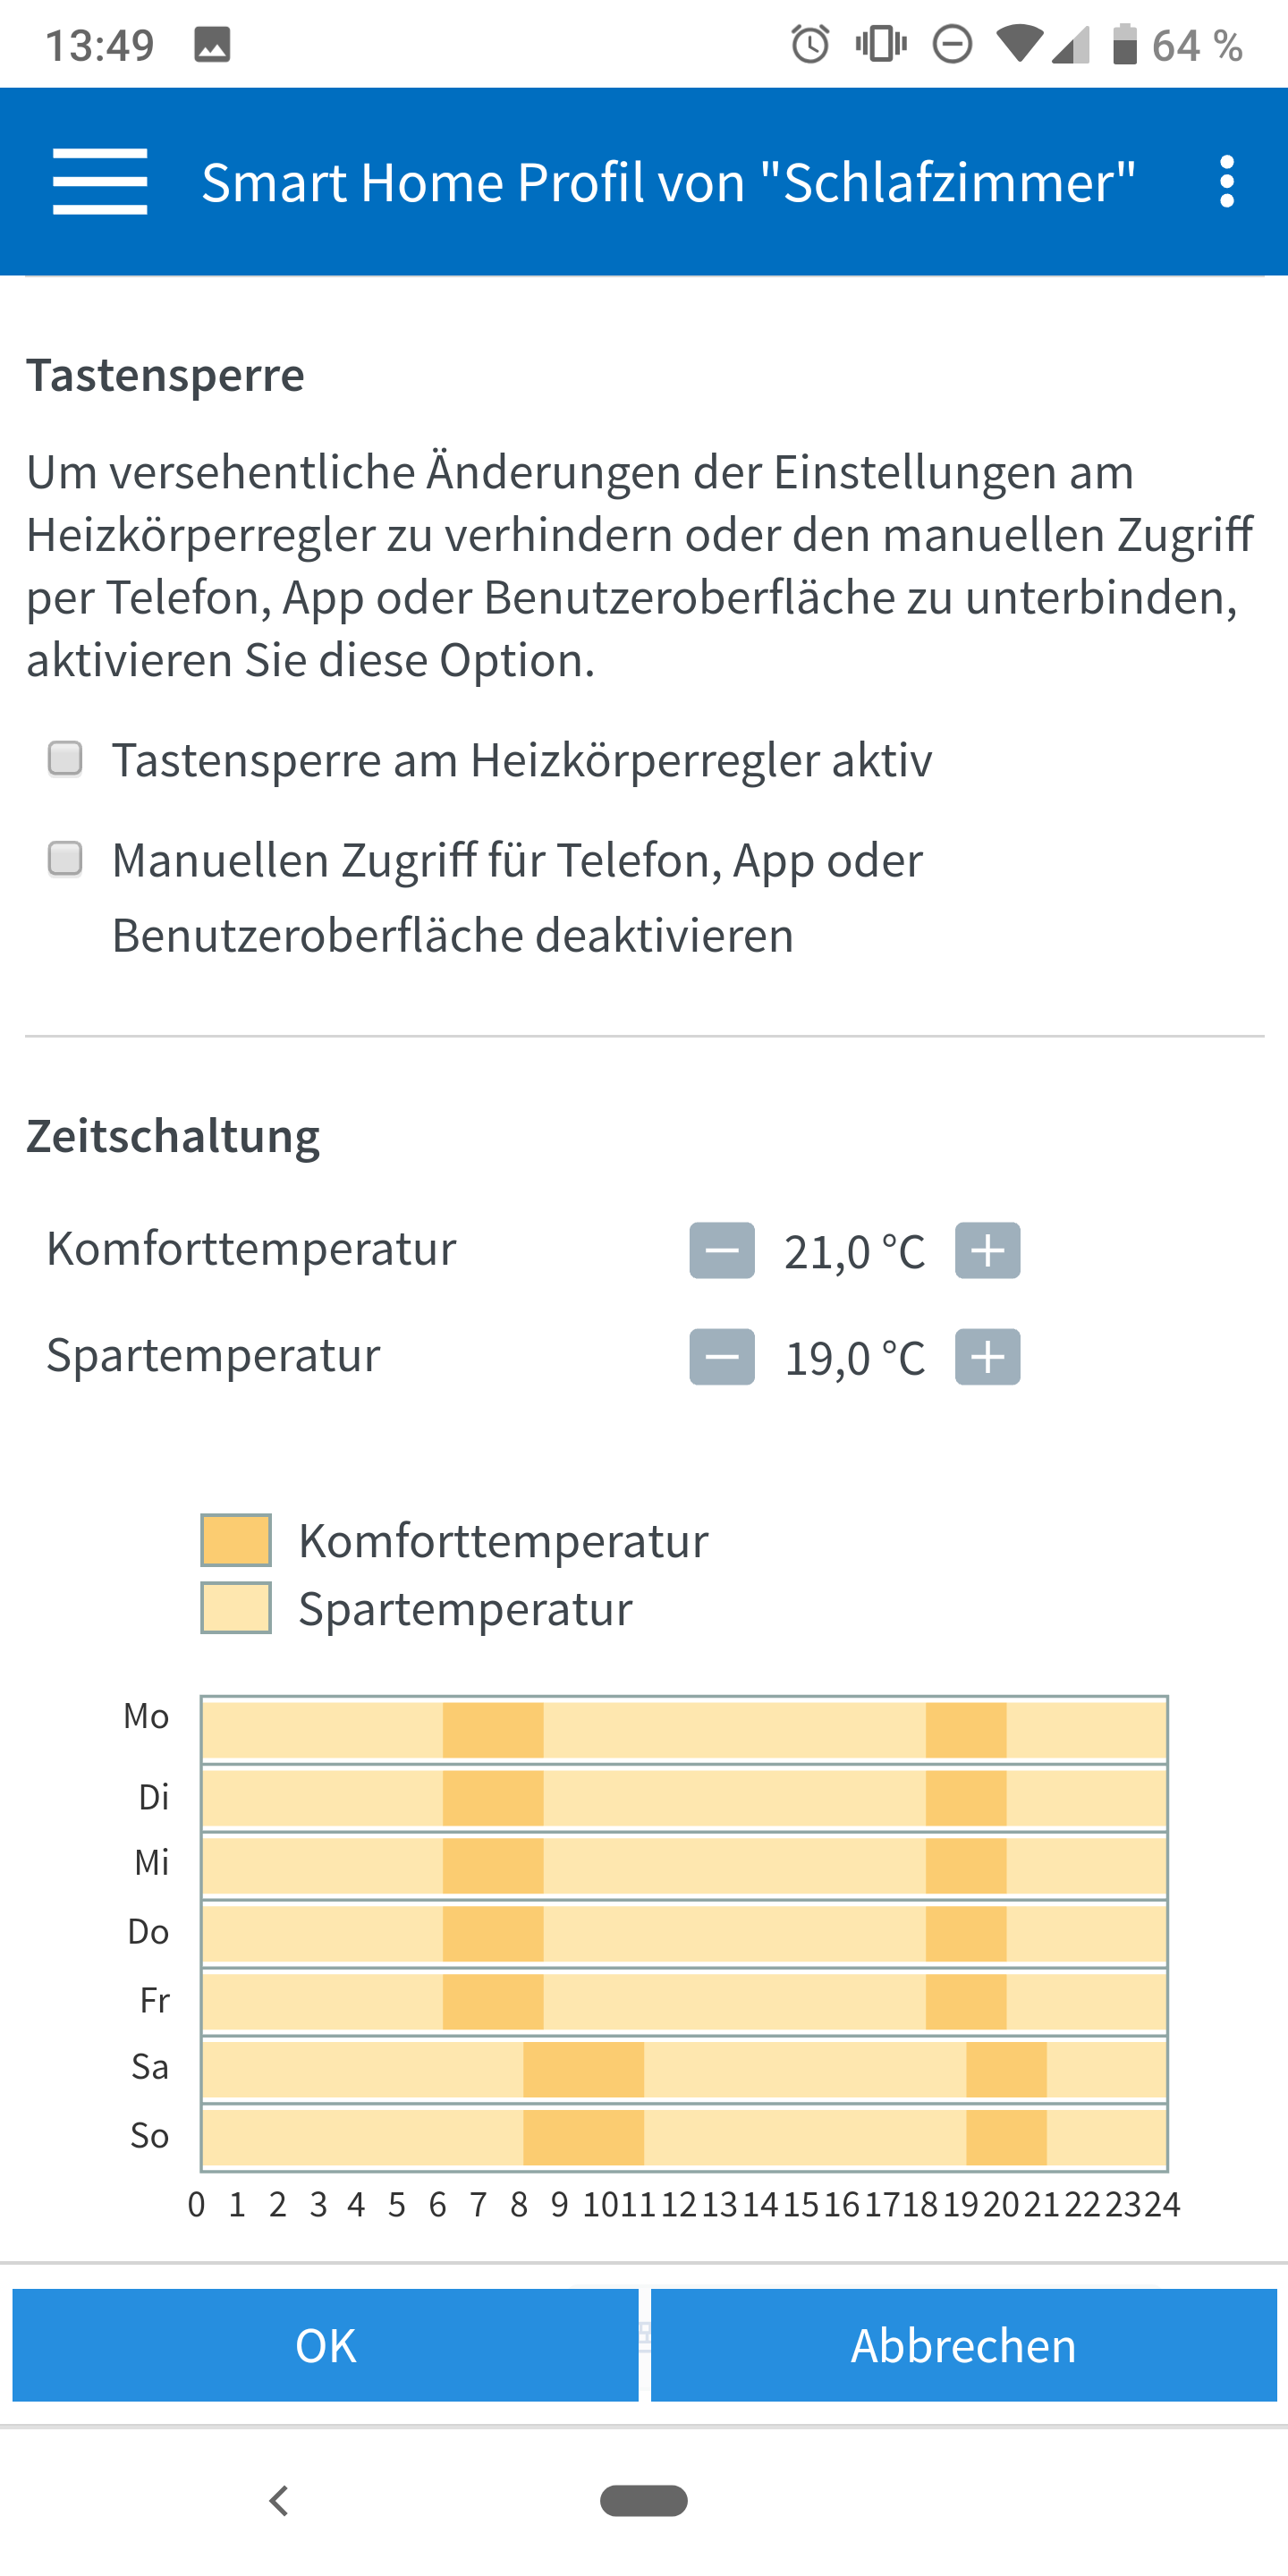Screen dimensions: 1288x2576
Task: Tap the home pill in the navigation bar
Action: [643, 2500]
